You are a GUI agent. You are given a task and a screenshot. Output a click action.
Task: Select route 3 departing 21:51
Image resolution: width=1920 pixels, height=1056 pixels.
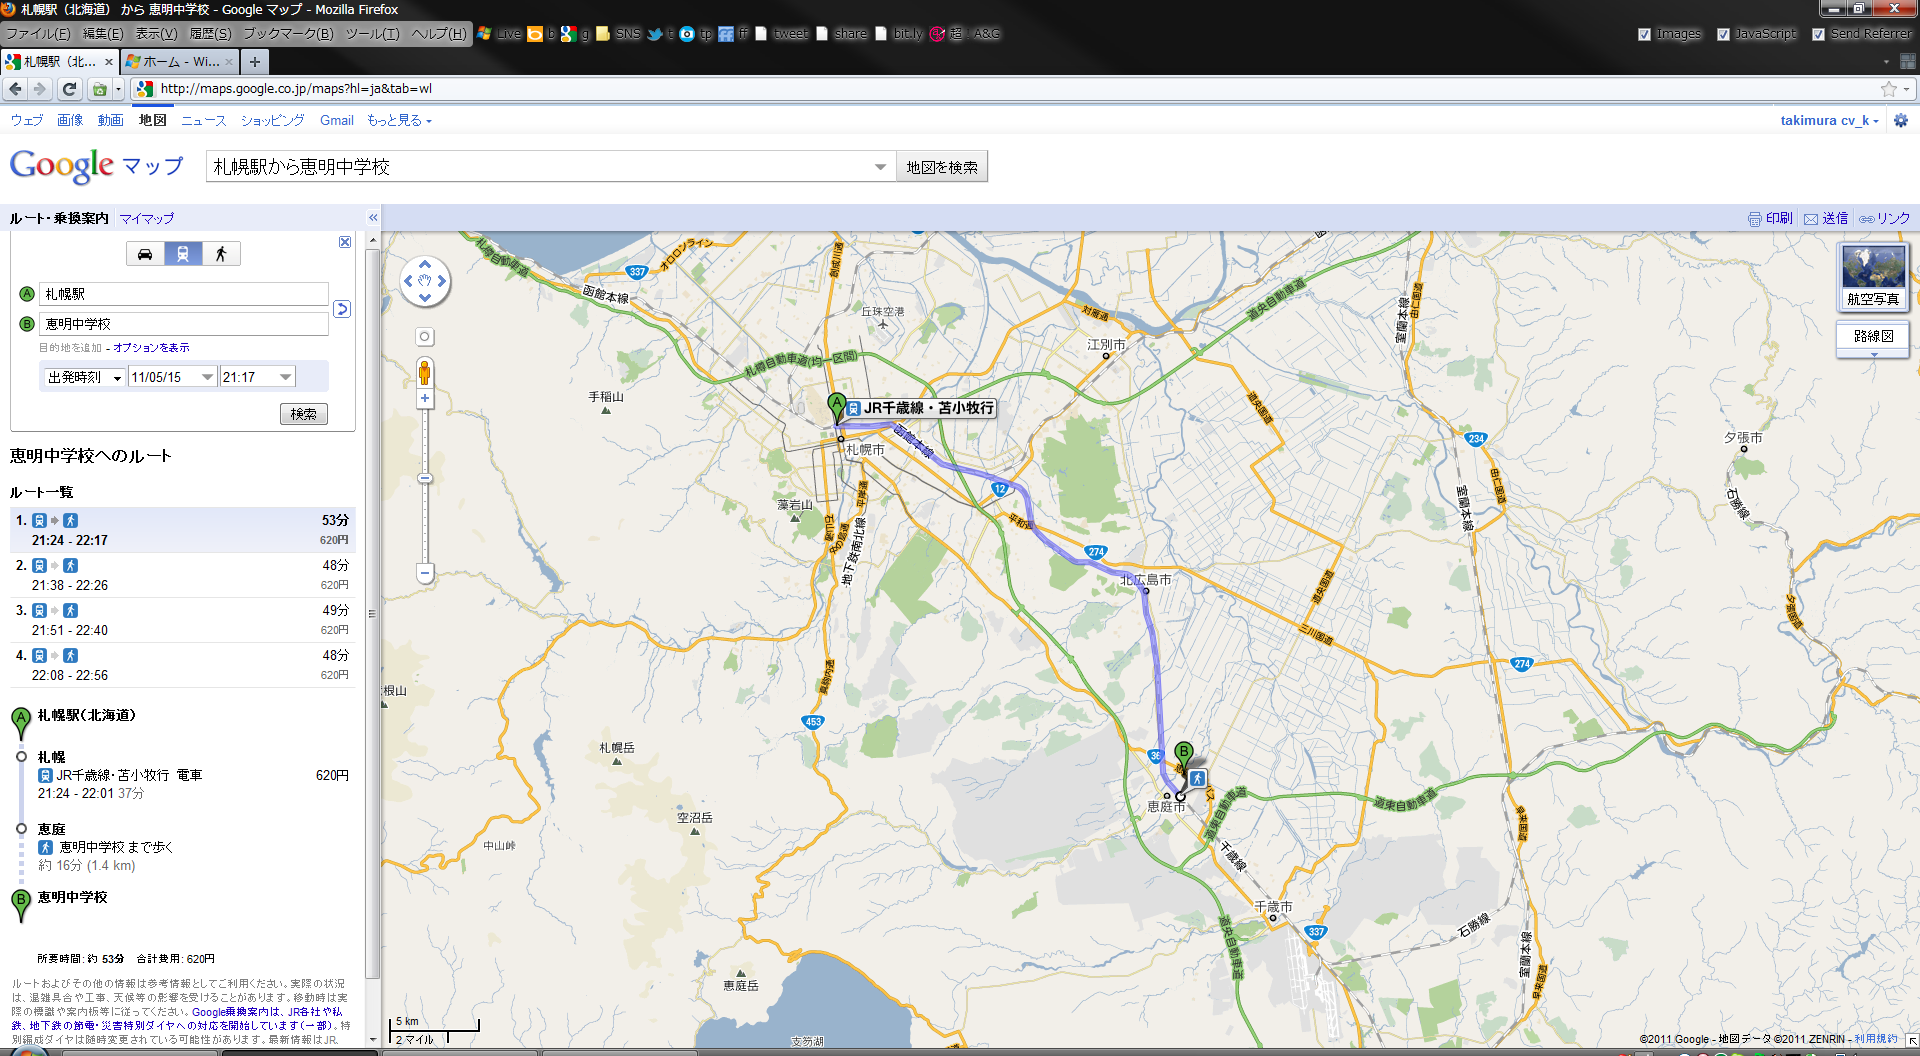(x=182, y=620)
